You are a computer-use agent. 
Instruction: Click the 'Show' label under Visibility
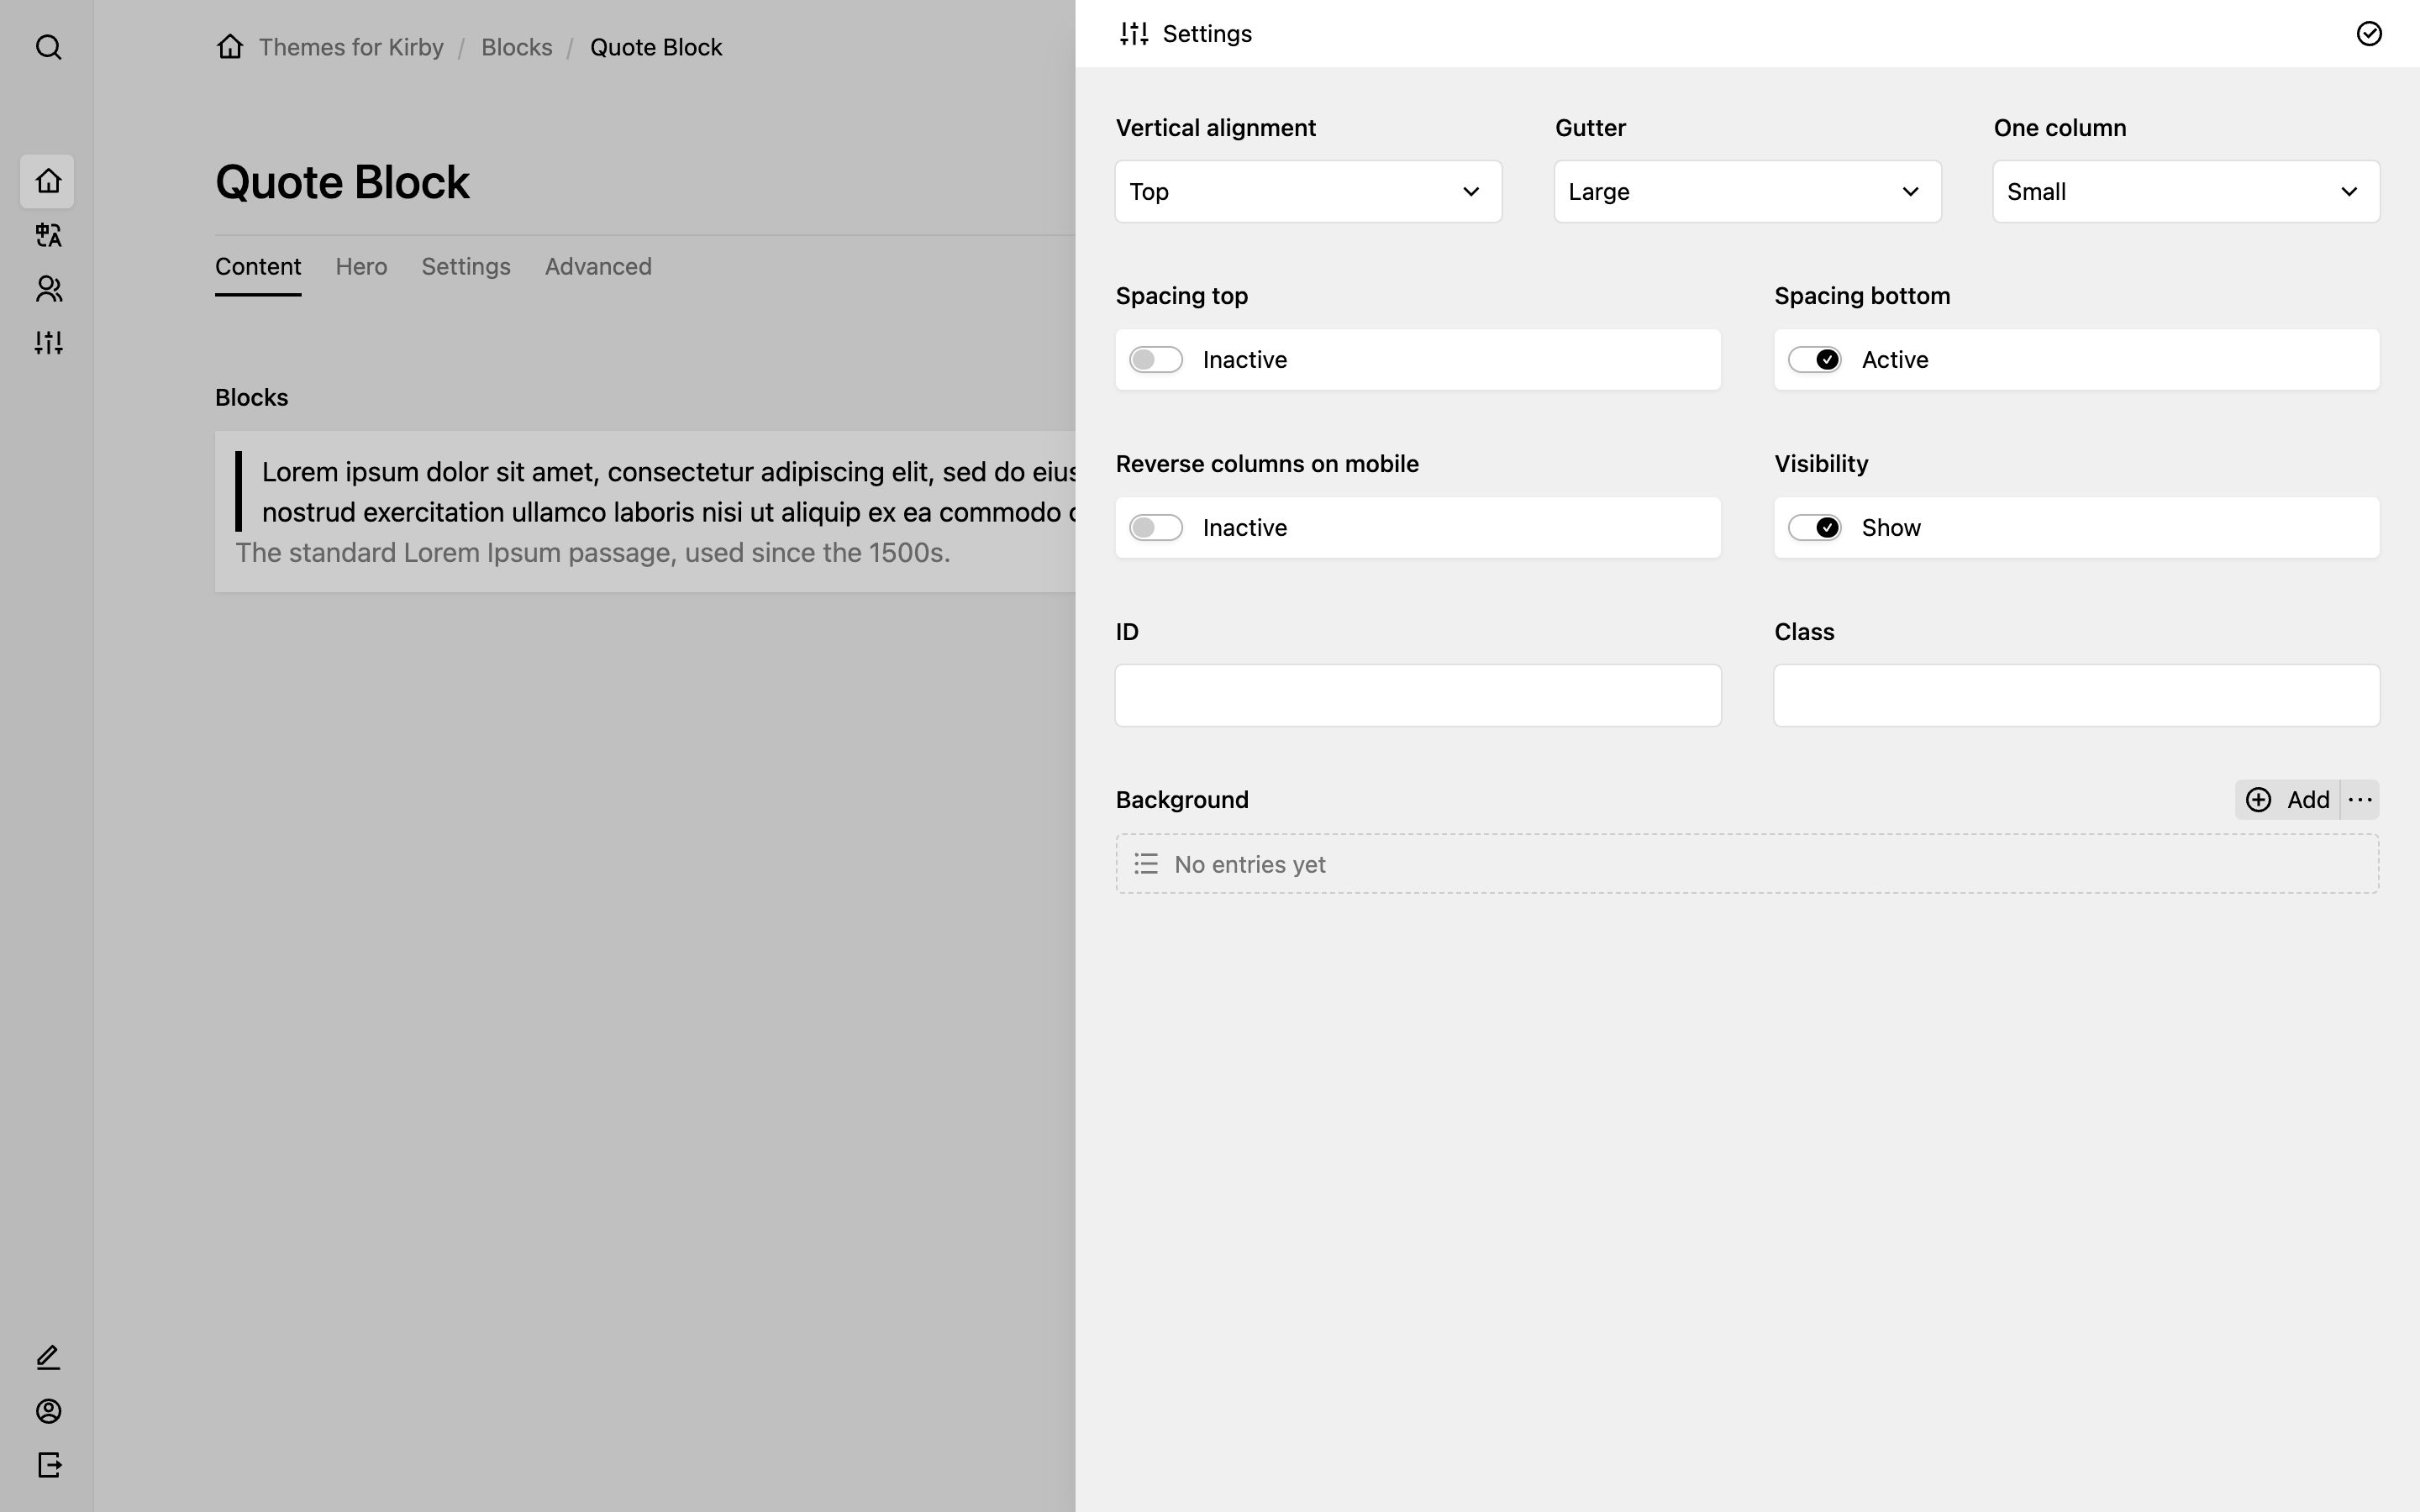[1891, 528]
